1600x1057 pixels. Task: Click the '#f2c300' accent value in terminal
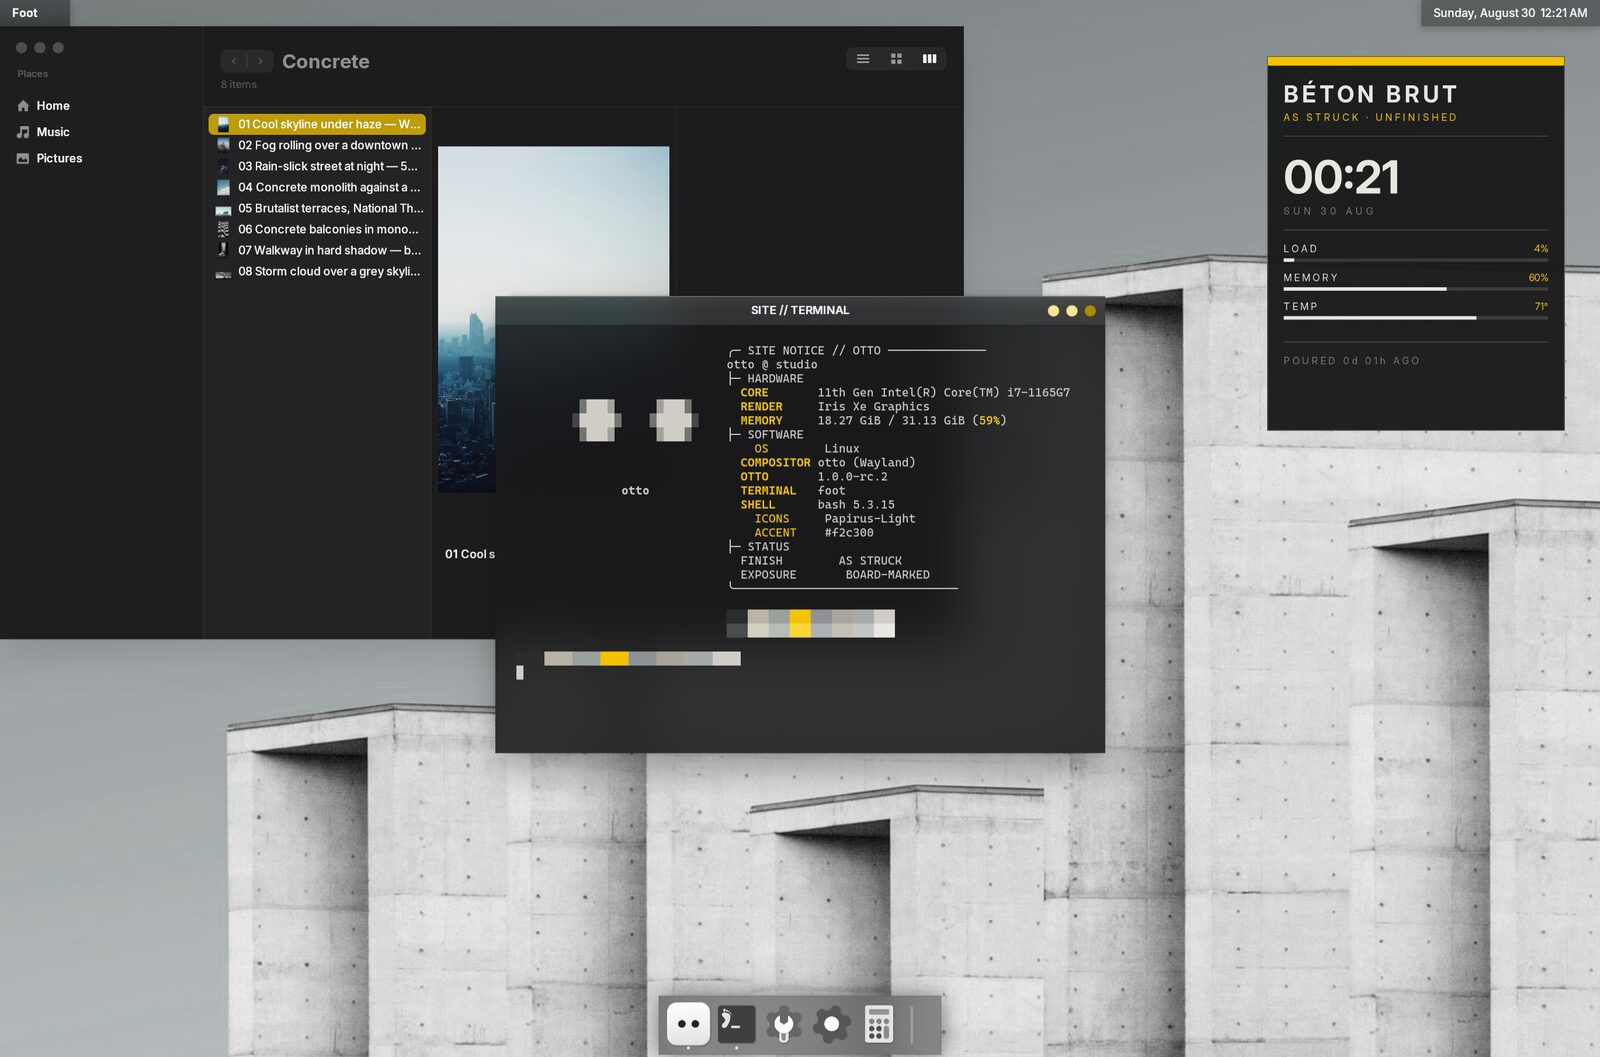(849, 533)
